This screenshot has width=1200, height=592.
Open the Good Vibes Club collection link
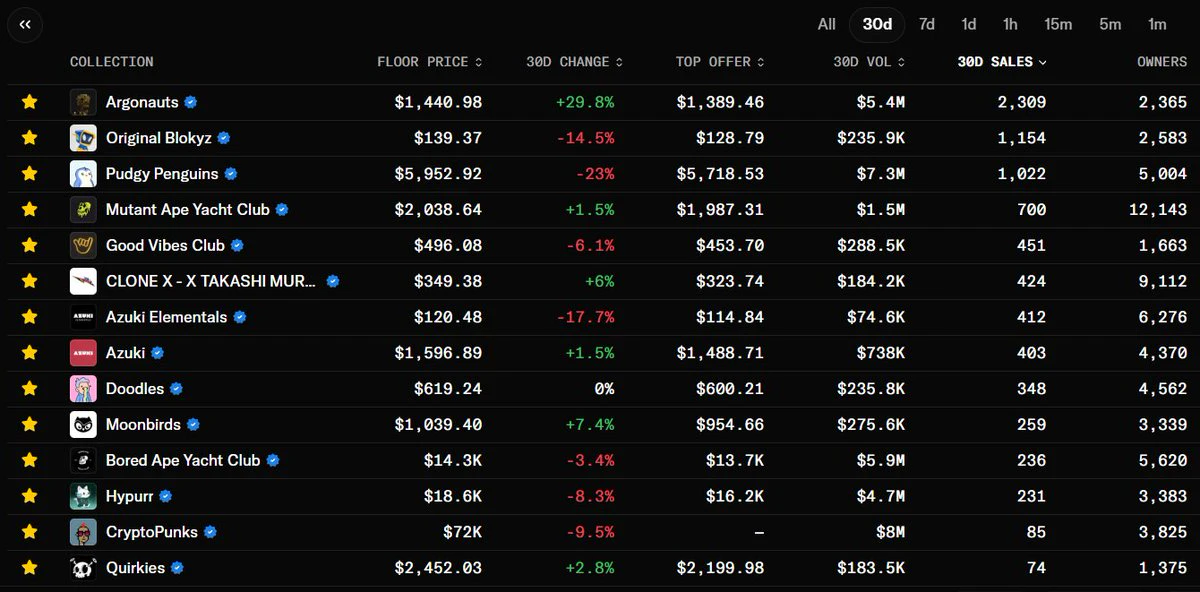(x=166, y=246)
